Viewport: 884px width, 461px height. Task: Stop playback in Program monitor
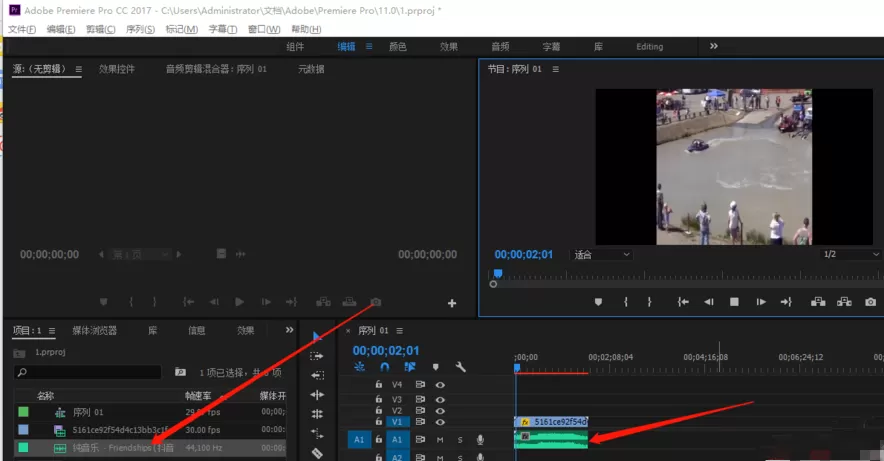pyautogui.click(x=734, y=302)
